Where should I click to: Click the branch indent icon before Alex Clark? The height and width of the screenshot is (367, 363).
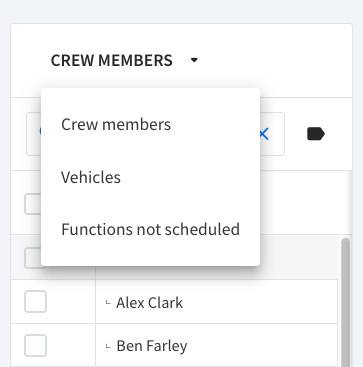(x=108, y=303)
